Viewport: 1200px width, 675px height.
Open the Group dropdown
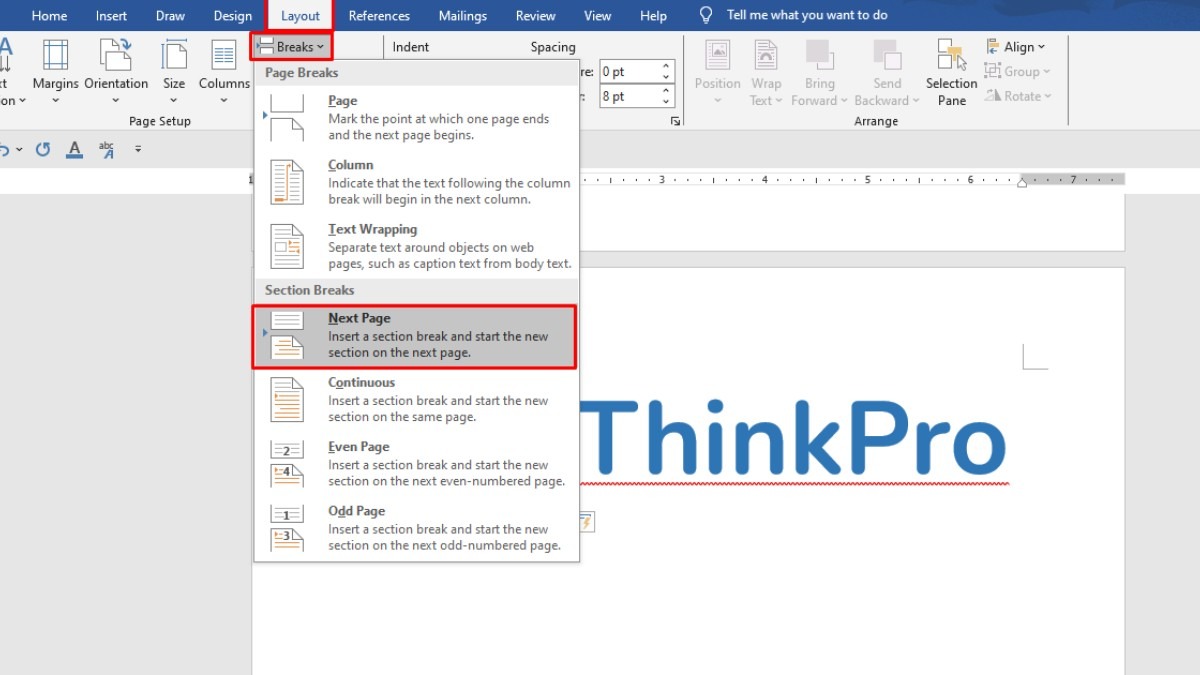point(1017,72)
